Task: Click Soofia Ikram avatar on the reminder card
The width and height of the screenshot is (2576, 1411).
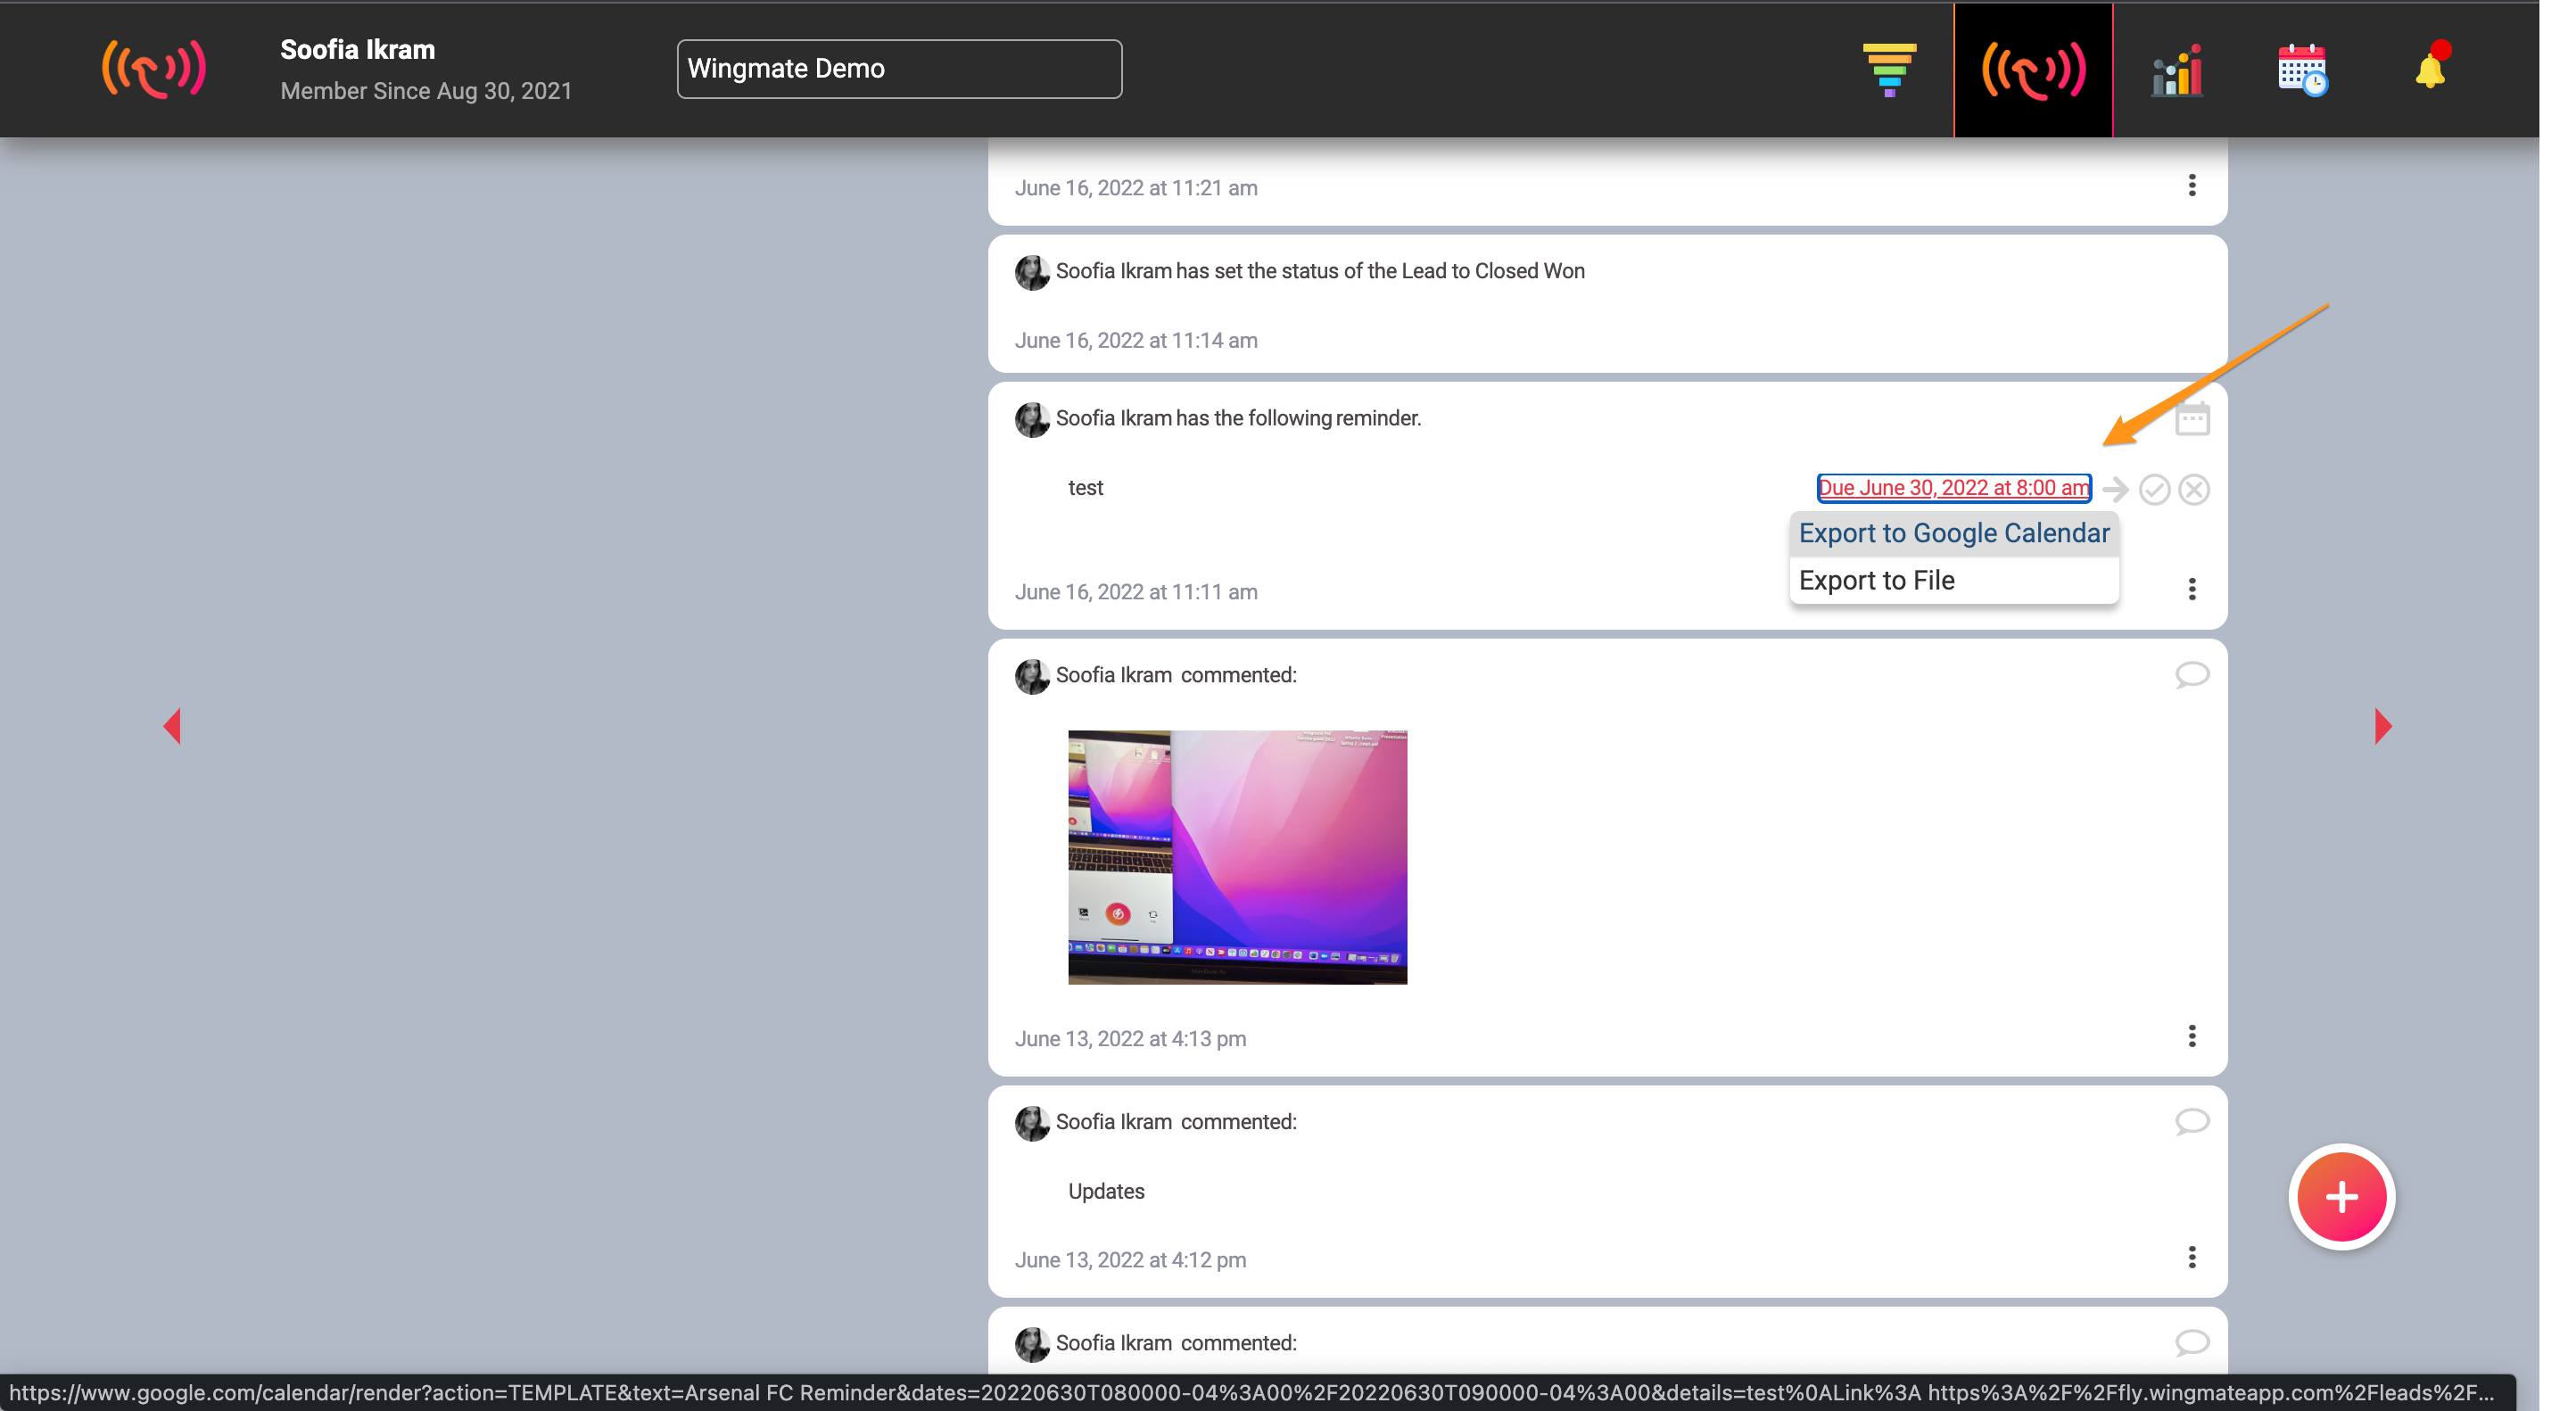Action: [x=1032, y=420]
